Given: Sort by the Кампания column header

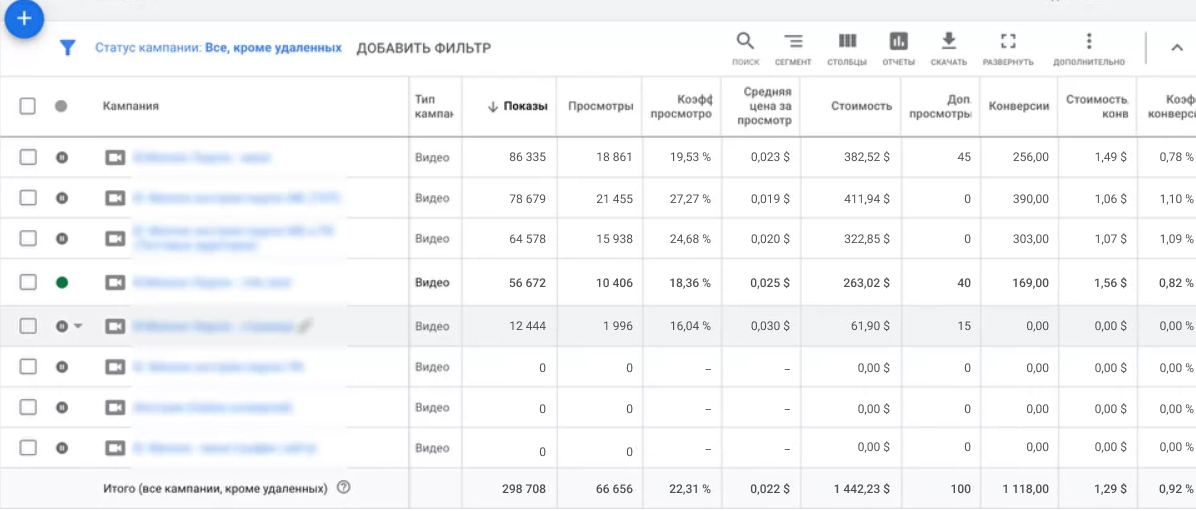Looking at the screenshot, I should point(130,106).
